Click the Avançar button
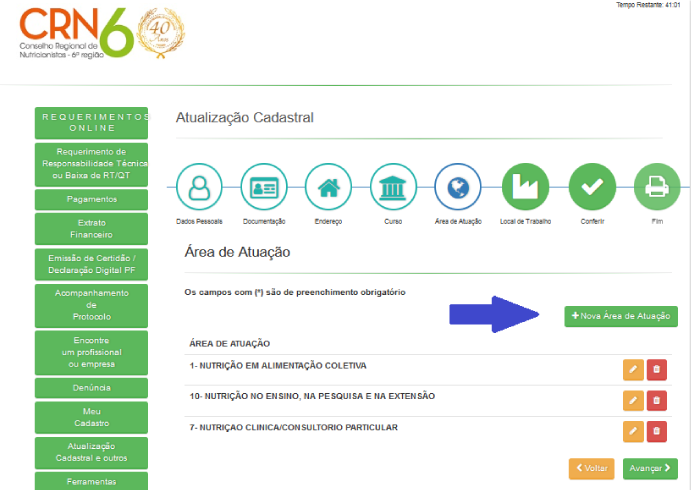 point(650,468)
